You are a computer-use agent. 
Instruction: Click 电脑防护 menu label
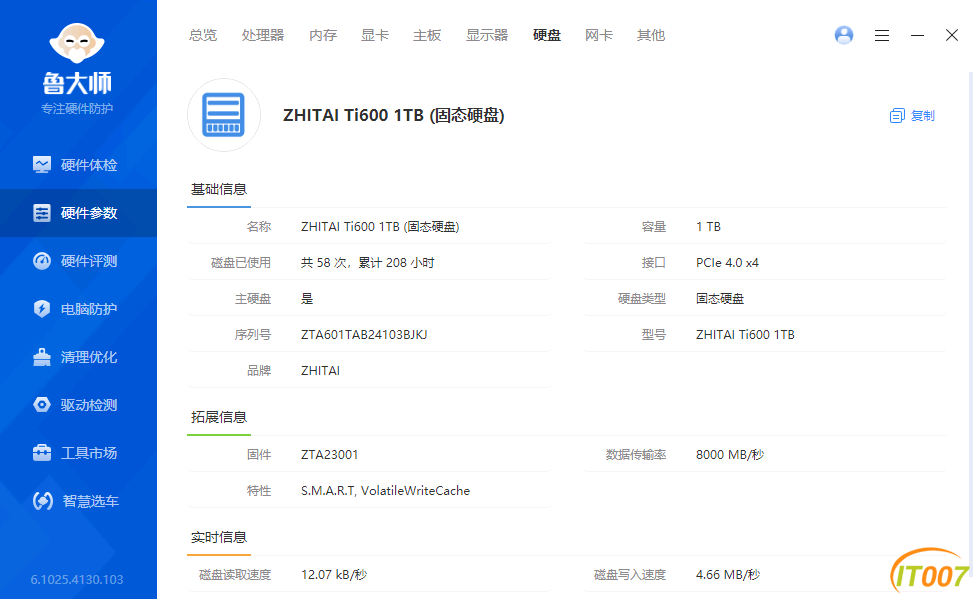click(x=89, y=309)
